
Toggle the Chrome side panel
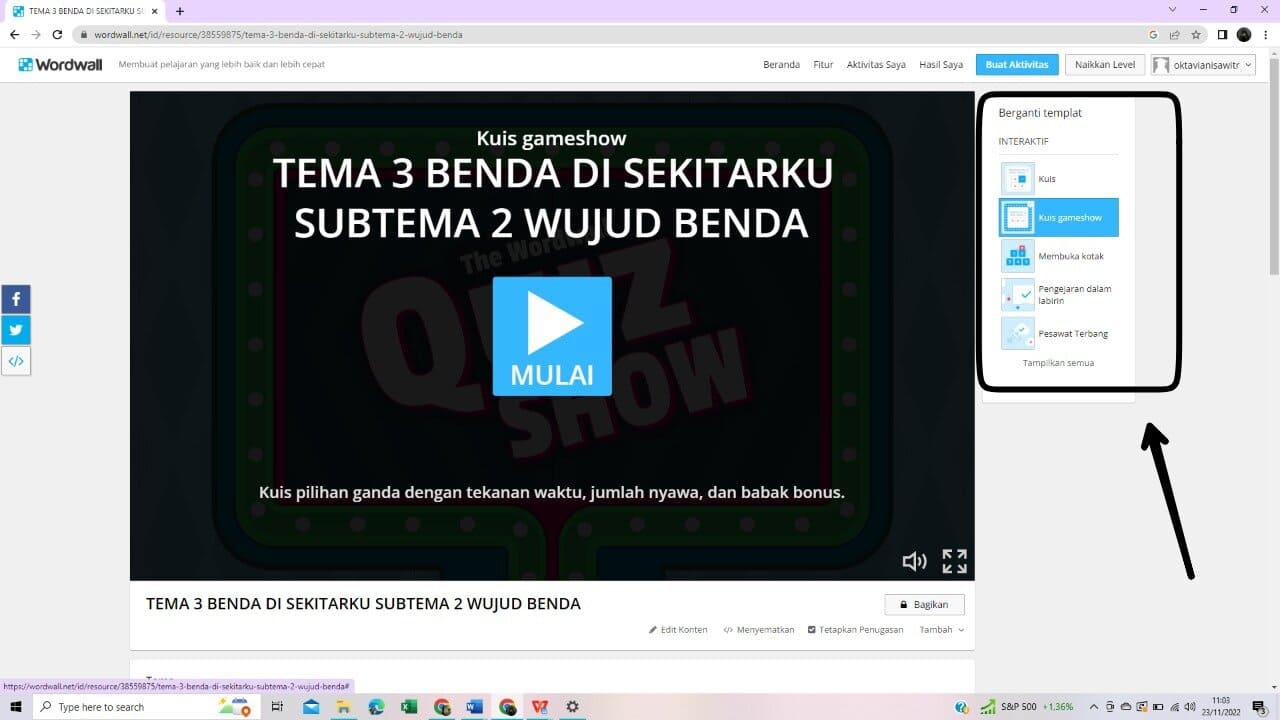click(1222, 34)
